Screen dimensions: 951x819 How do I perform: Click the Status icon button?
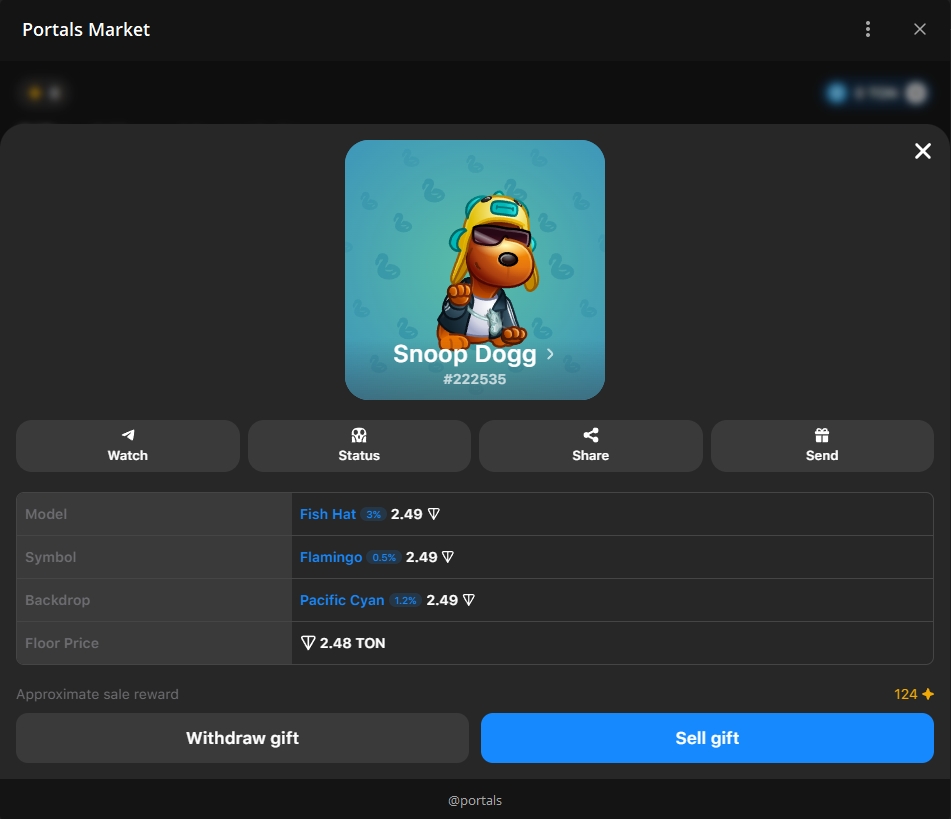[359, 435]
